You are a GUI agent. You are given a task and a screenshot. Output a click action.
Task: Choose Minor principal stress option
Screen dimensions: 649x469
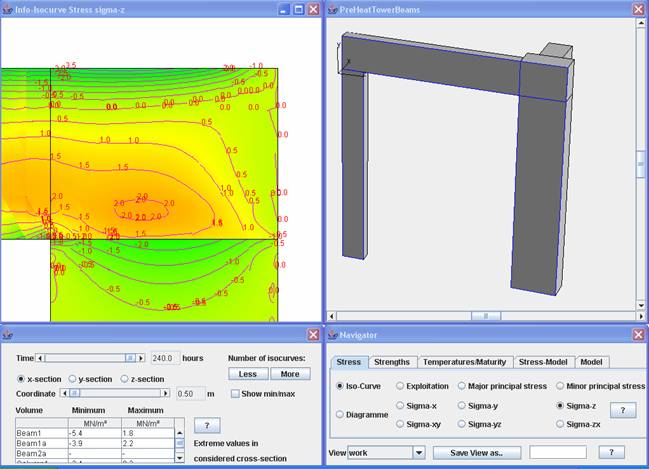pos(560,386)
